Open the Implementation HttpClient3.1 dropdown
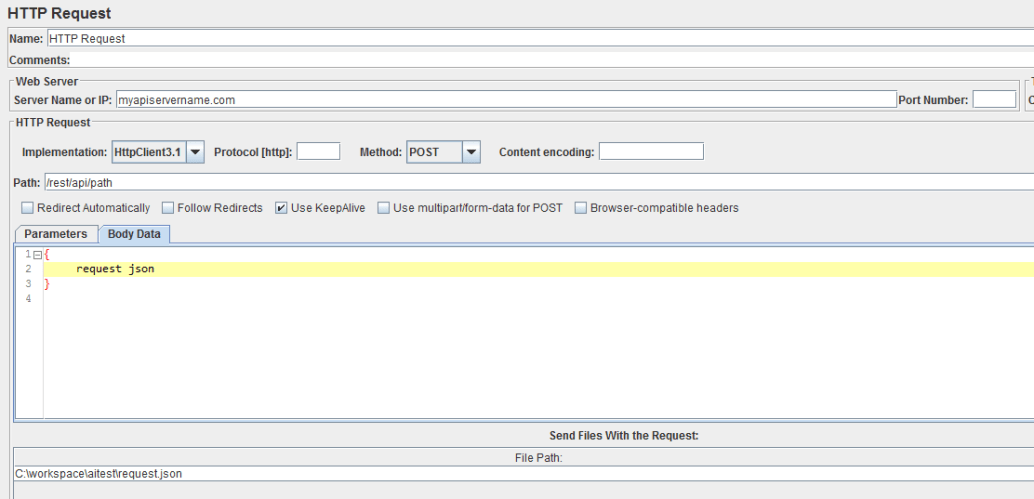Image resolution: width=1034 pixels, height=499 pixels. pos(195,152)
